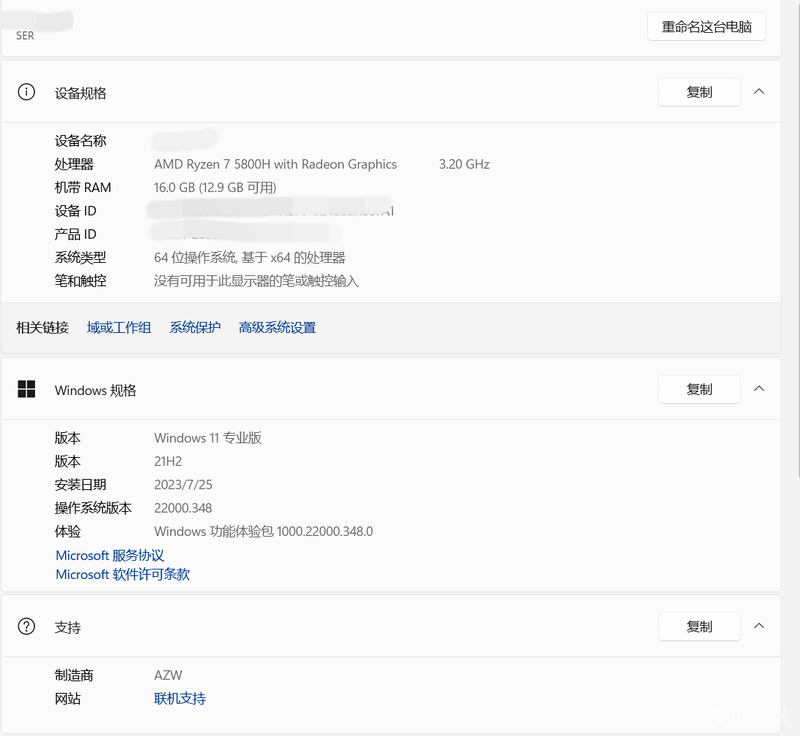Select the RAM value 16.0 GB (12.9 GB 可用)

(215, 188)
